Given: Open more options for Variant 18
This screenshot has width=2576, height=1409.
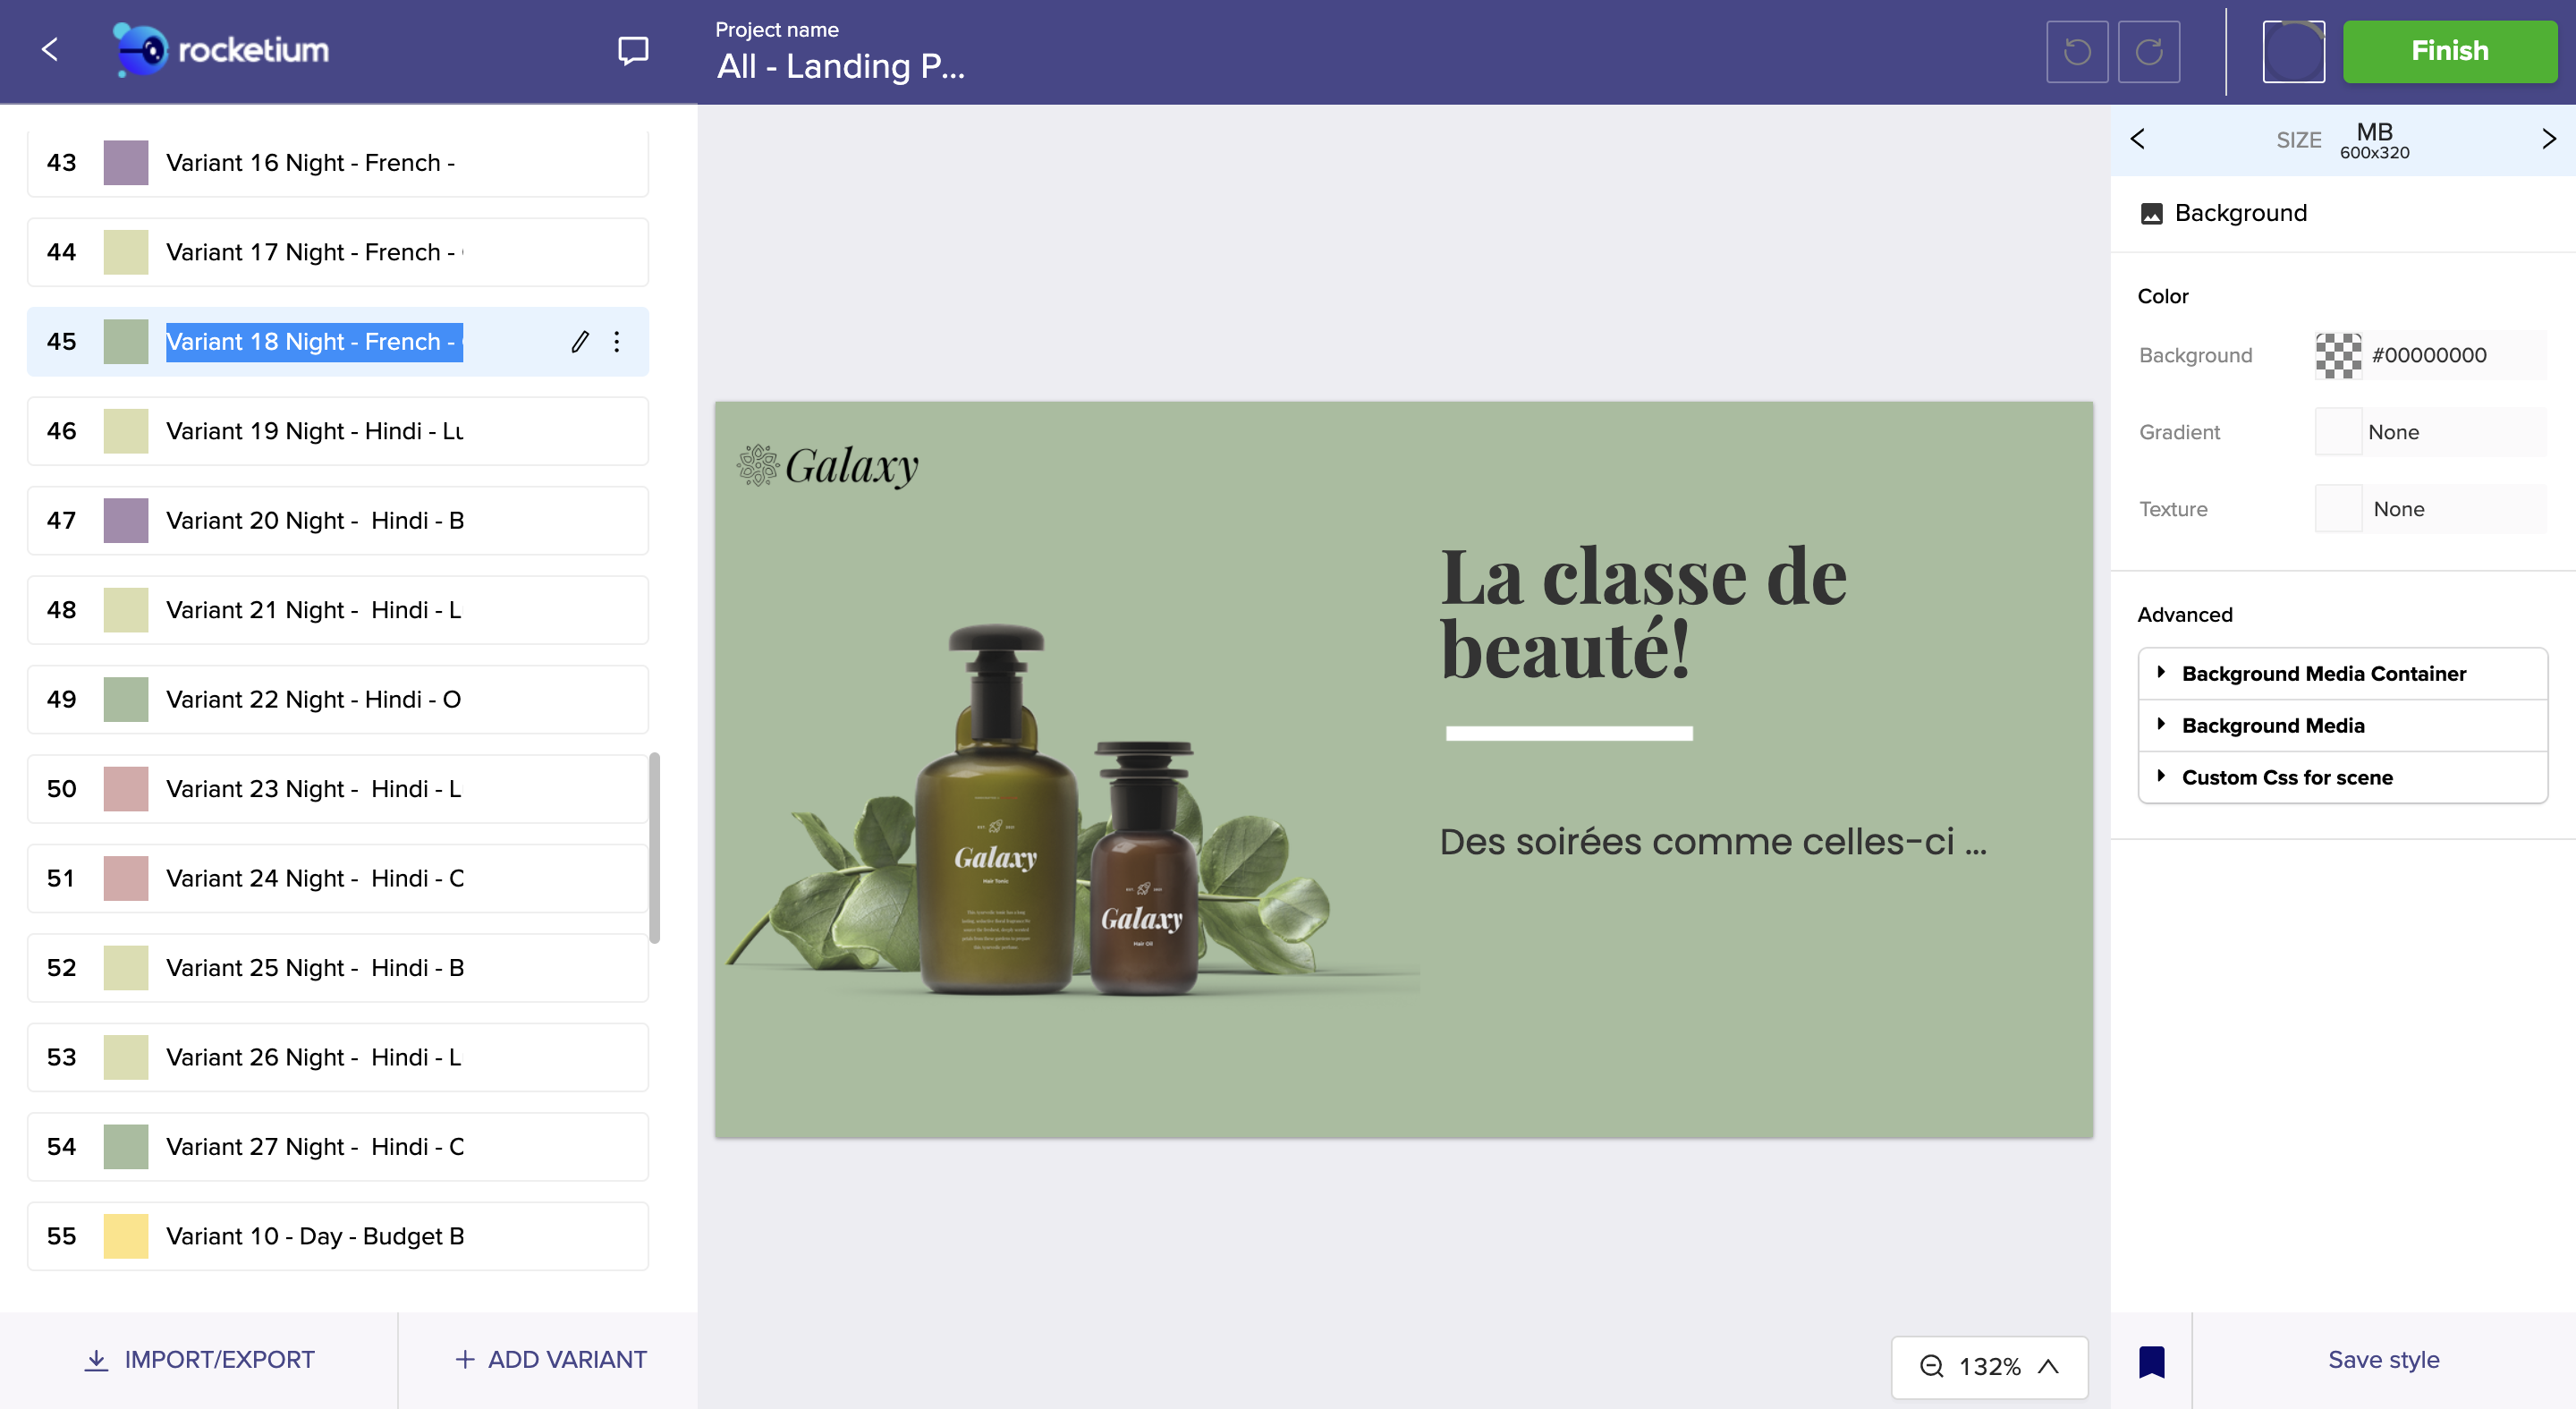Looking at the screenshot, I should click(617, 342).
